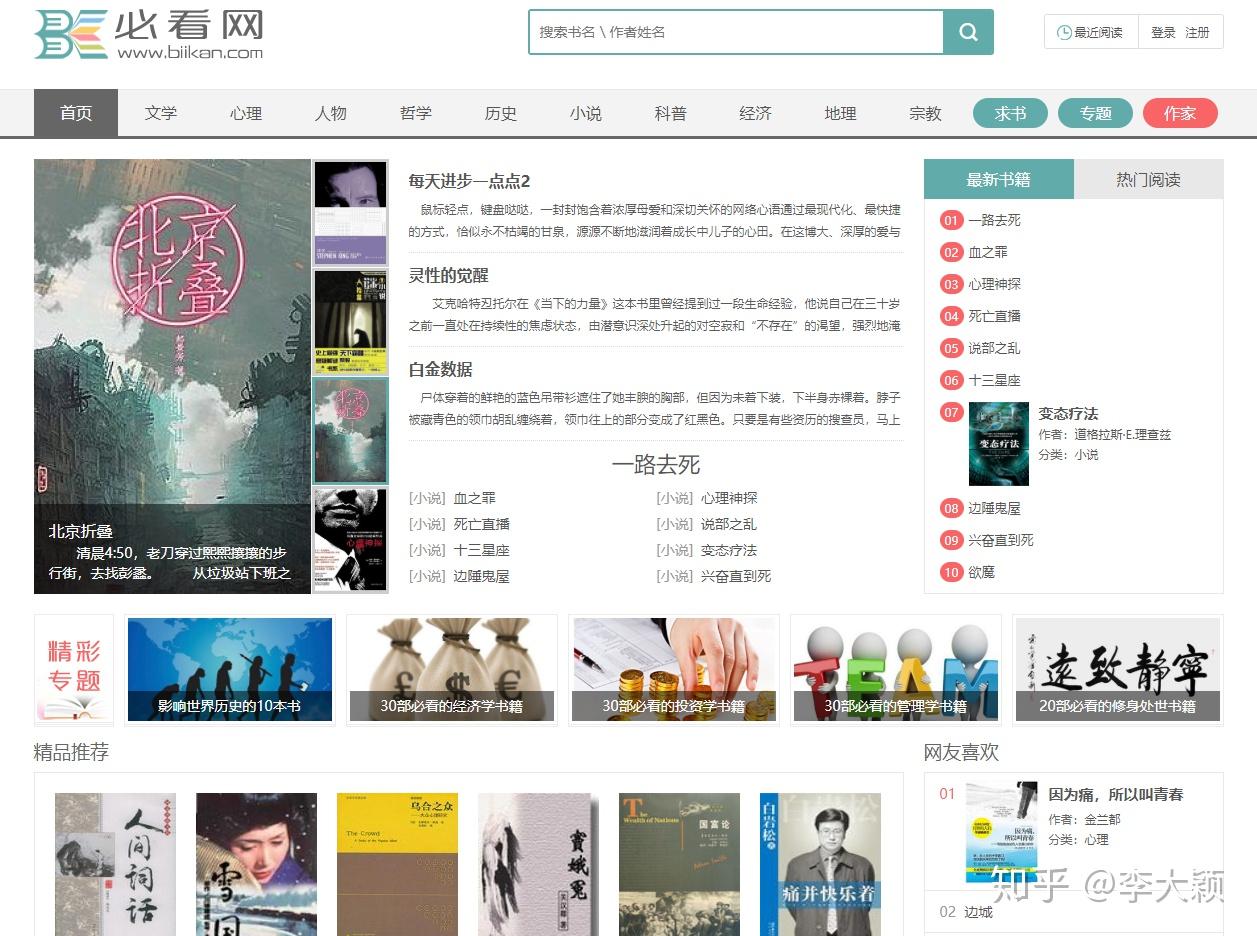This screenshot has width=1257, height=936.
Task: Open the 人物 category
Action: 330,113
